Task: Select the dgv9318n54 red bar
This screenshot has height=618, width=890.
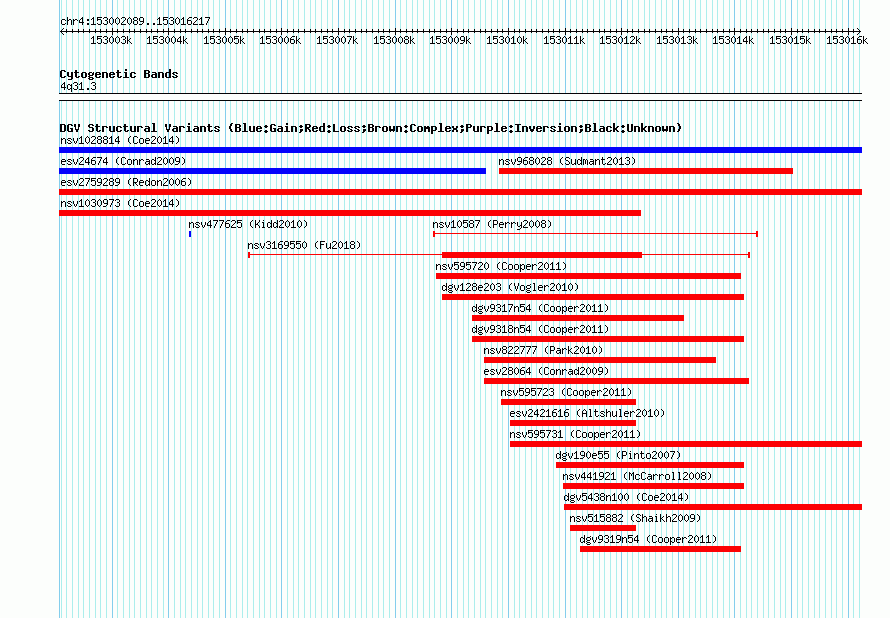Action: (608, 339)
